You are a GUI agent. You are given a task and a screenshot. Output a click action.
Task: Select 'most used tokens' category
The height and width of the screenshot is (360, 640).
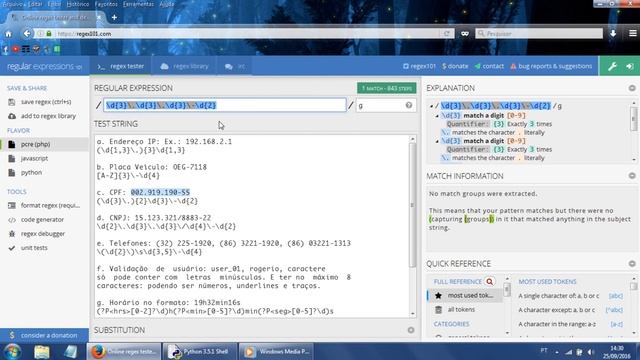click(465, 295)
